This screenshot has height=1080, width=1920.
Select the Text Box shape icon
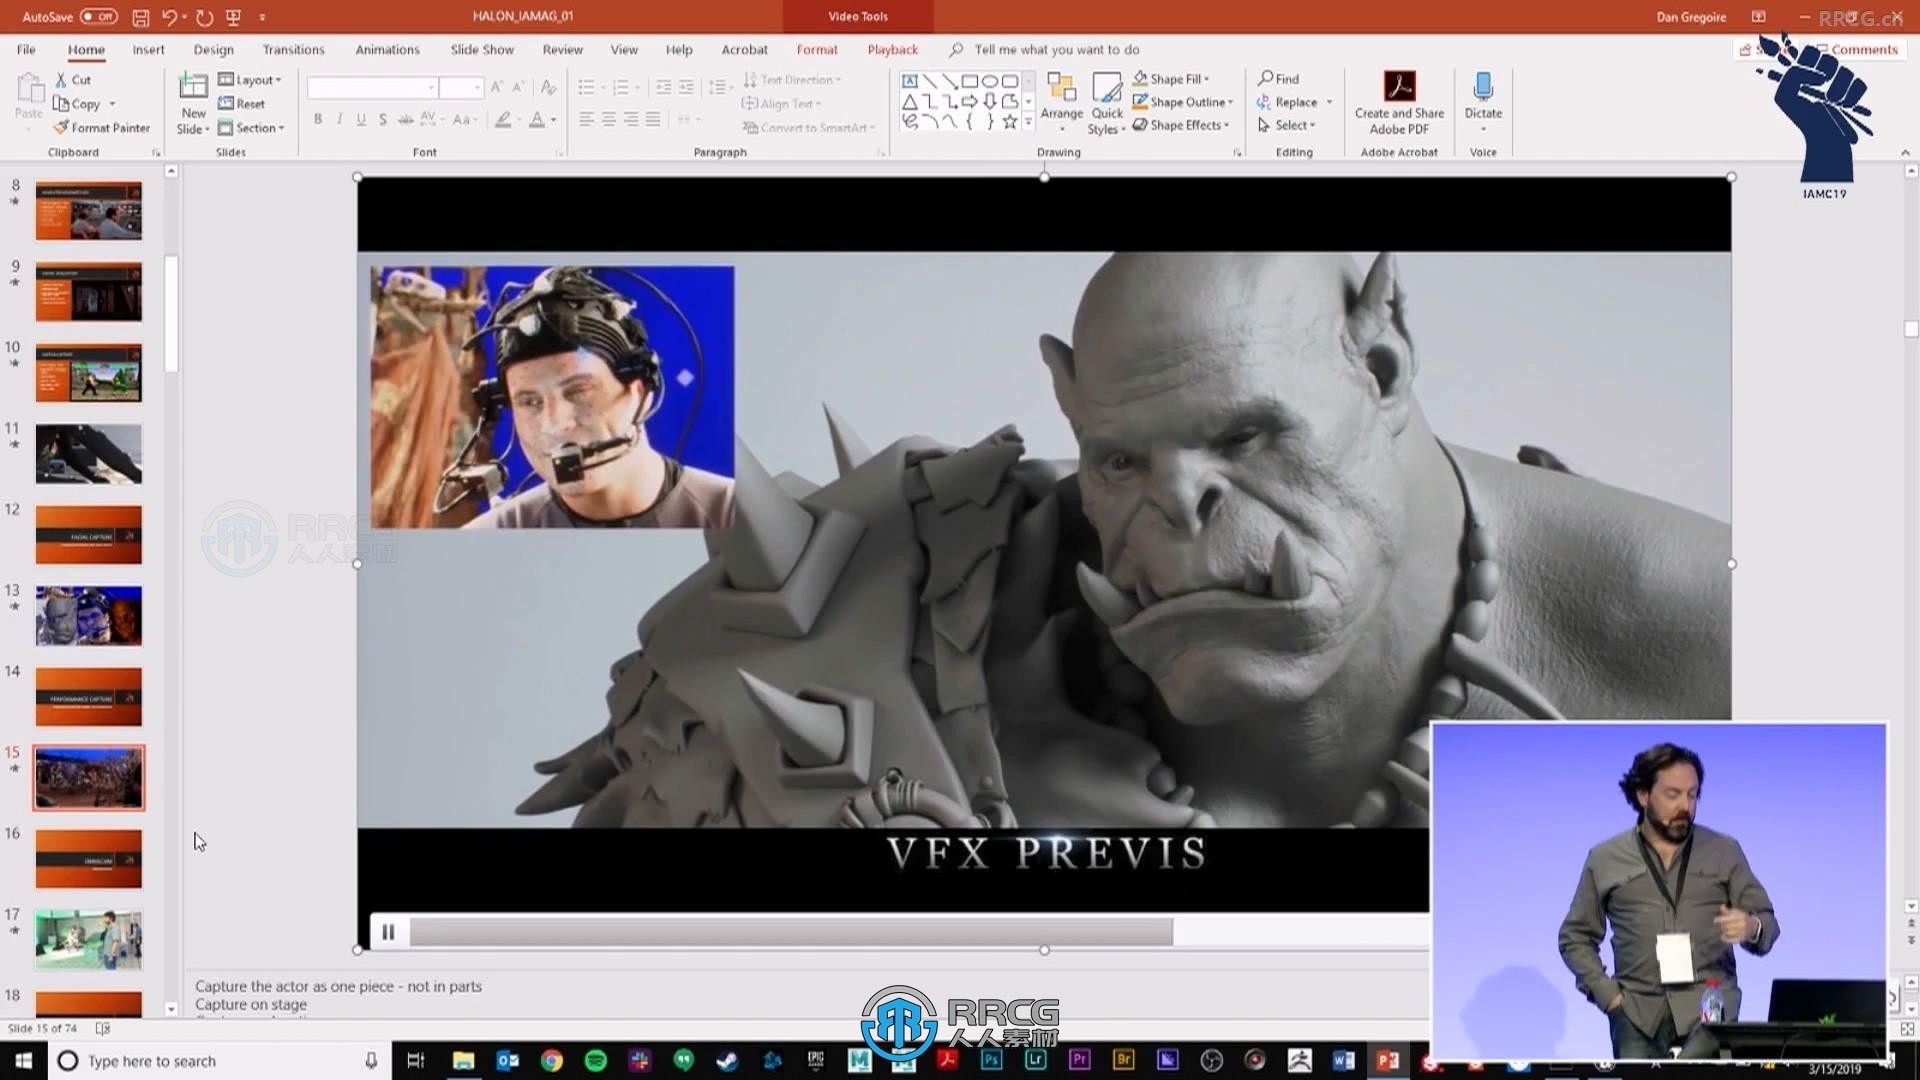click(x=909, y=81)
